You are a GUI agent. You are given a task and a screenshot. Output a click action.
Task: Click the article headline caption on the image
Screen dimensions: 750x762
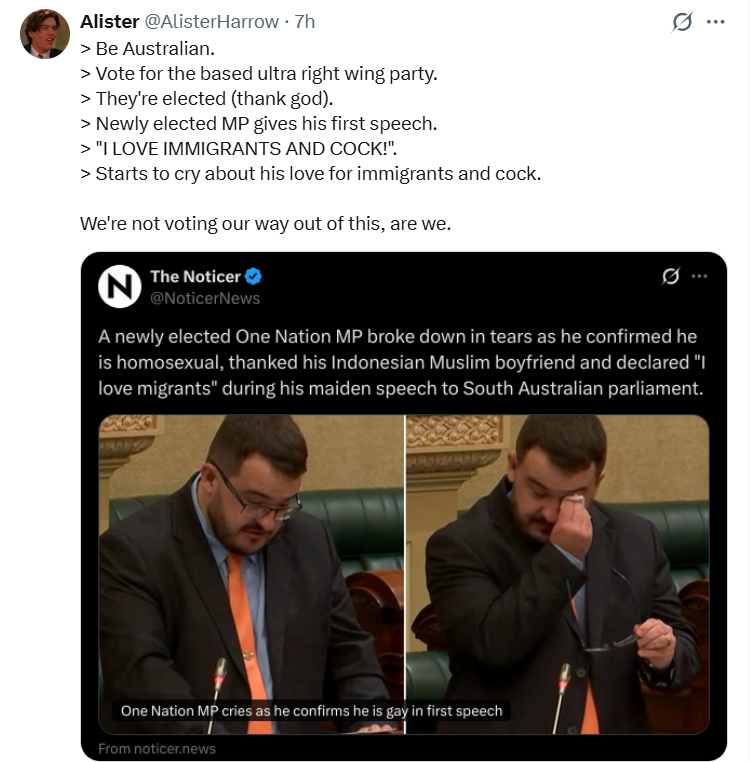click(312, 711)
